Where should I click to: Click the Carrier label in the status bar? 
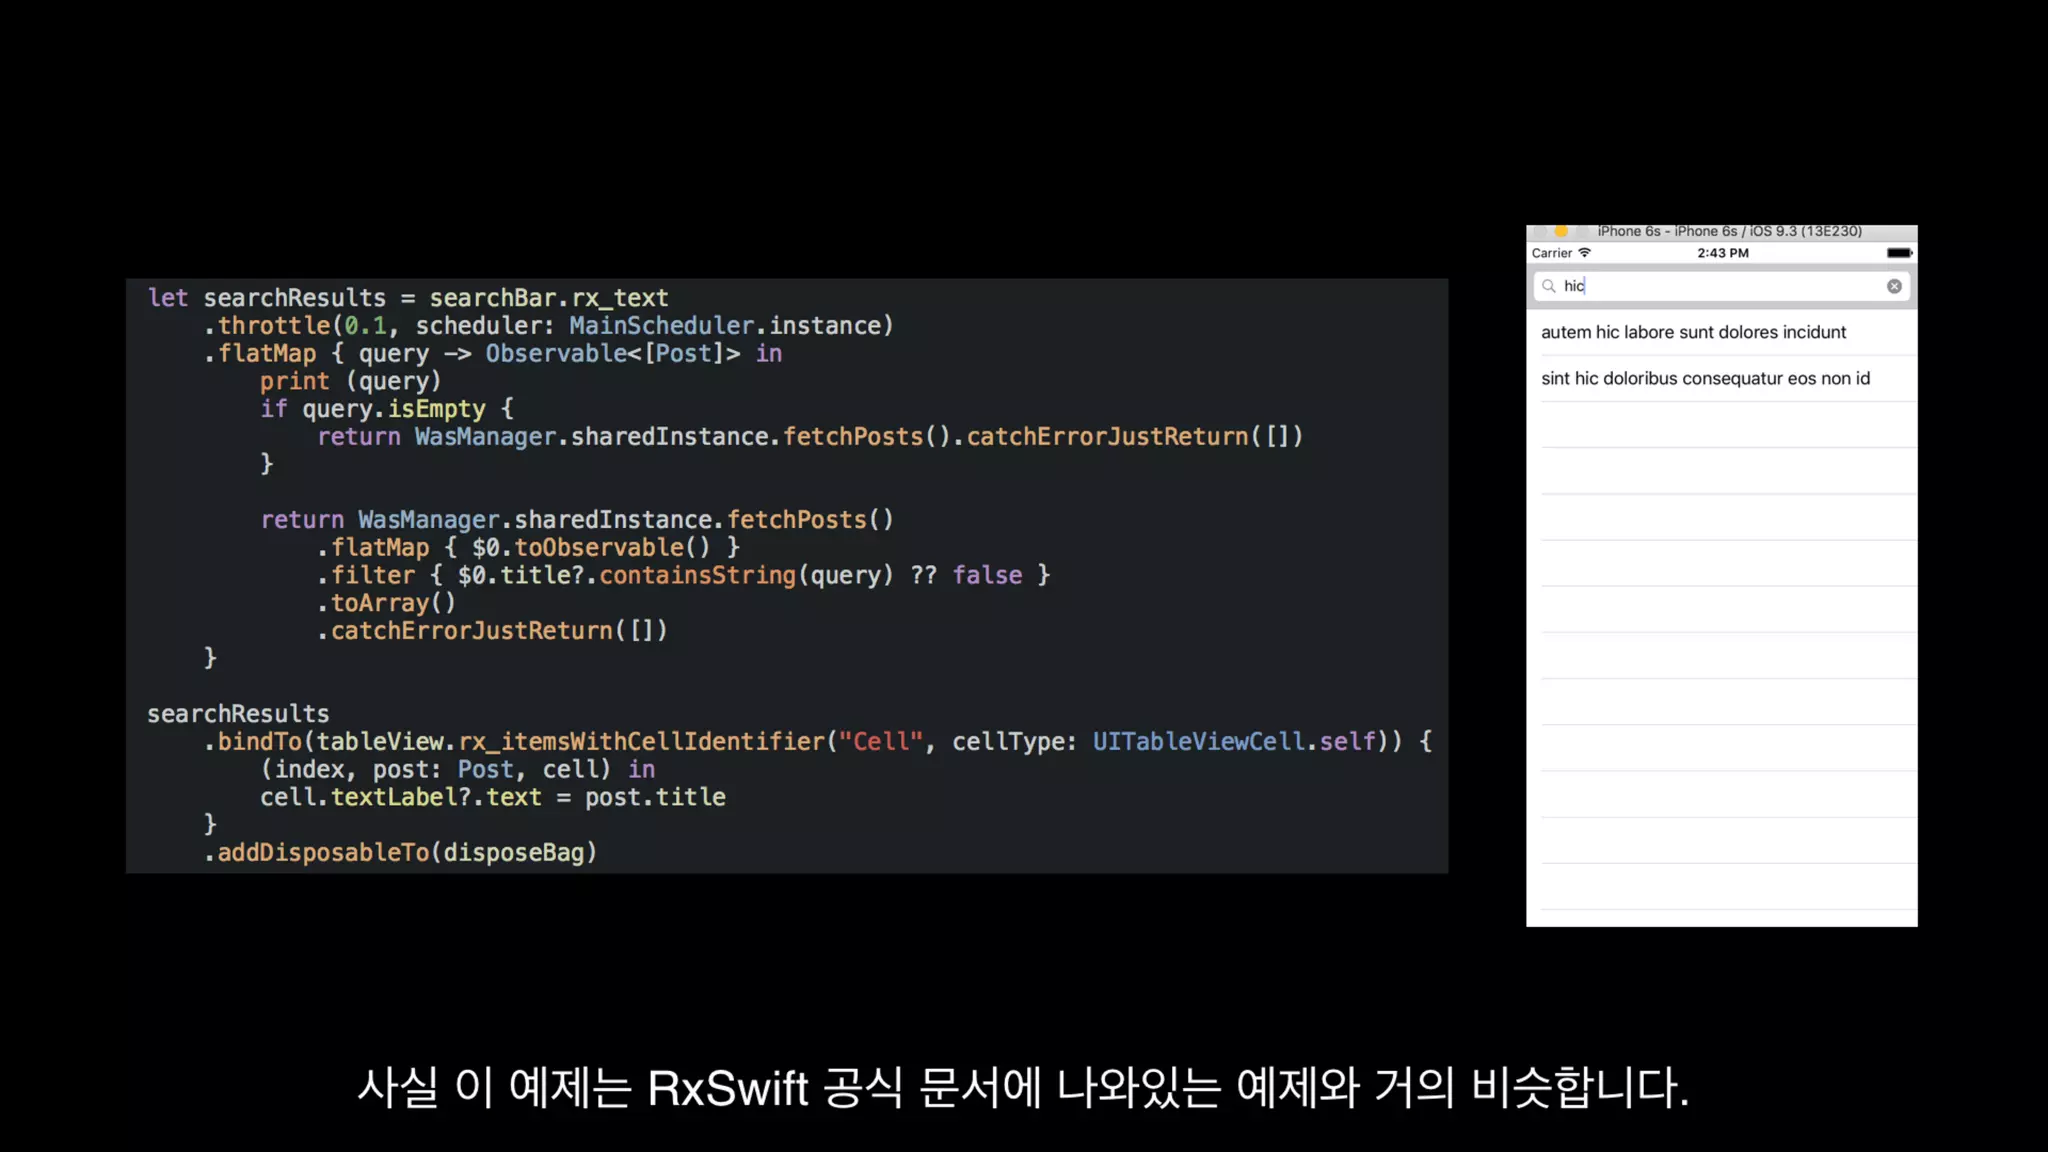coord(1551,253)
